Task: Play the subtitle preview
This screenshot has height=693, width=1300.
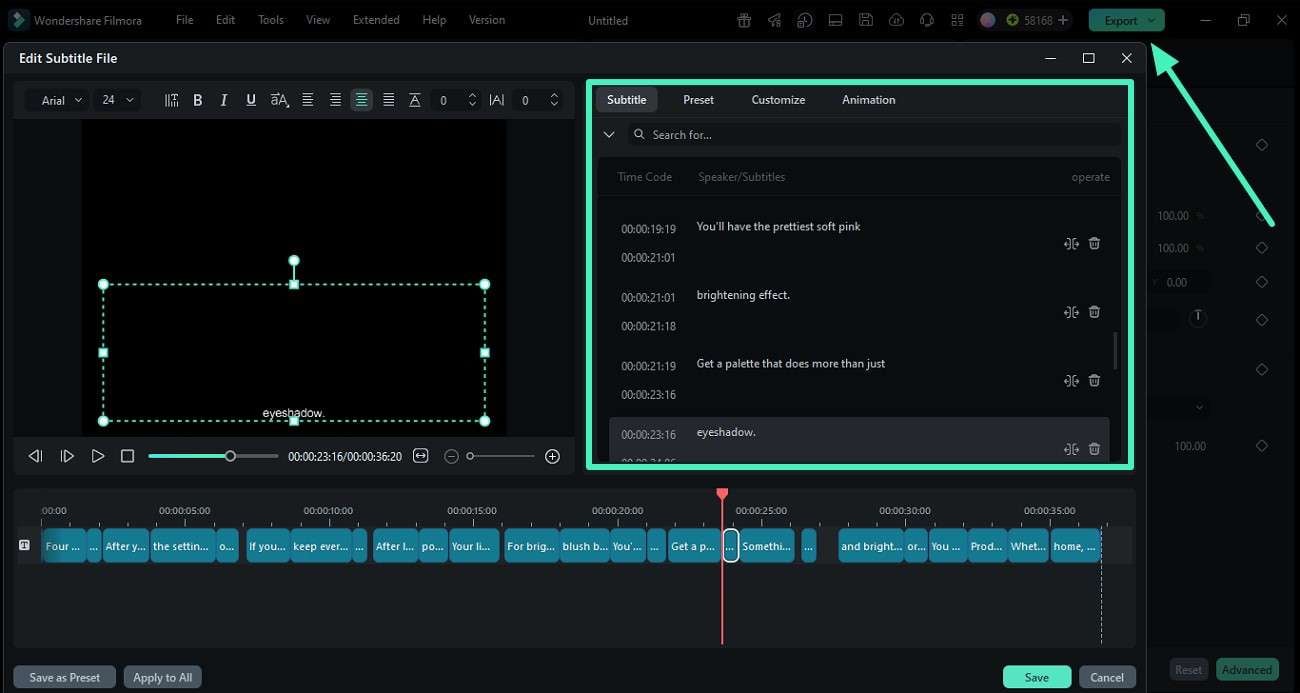Action: pos(98,456)
